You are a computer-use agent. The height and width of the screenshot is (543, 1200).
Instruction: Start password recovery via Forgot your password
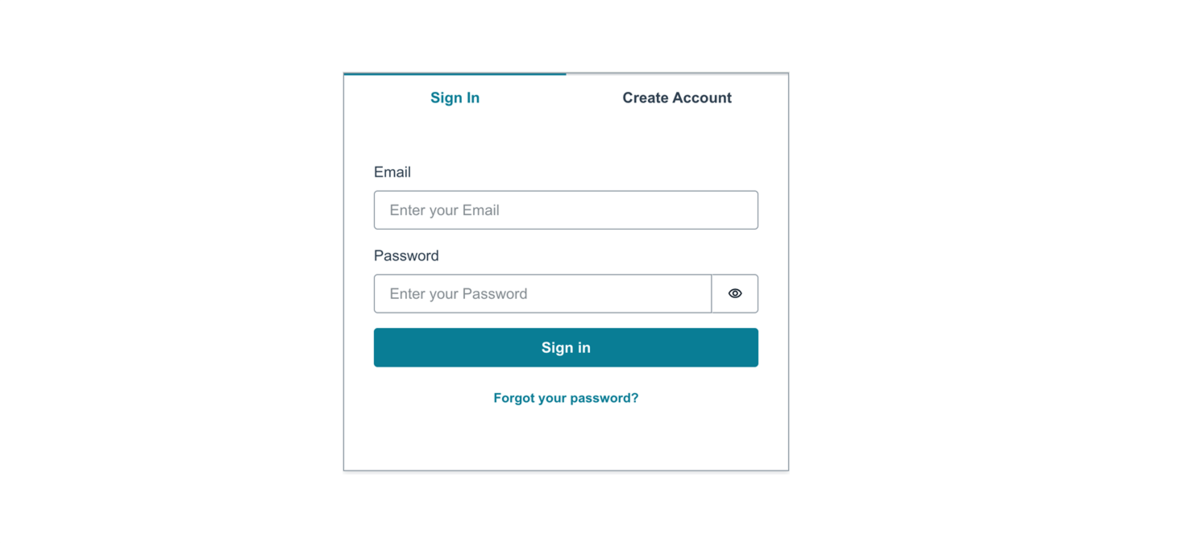566,398
